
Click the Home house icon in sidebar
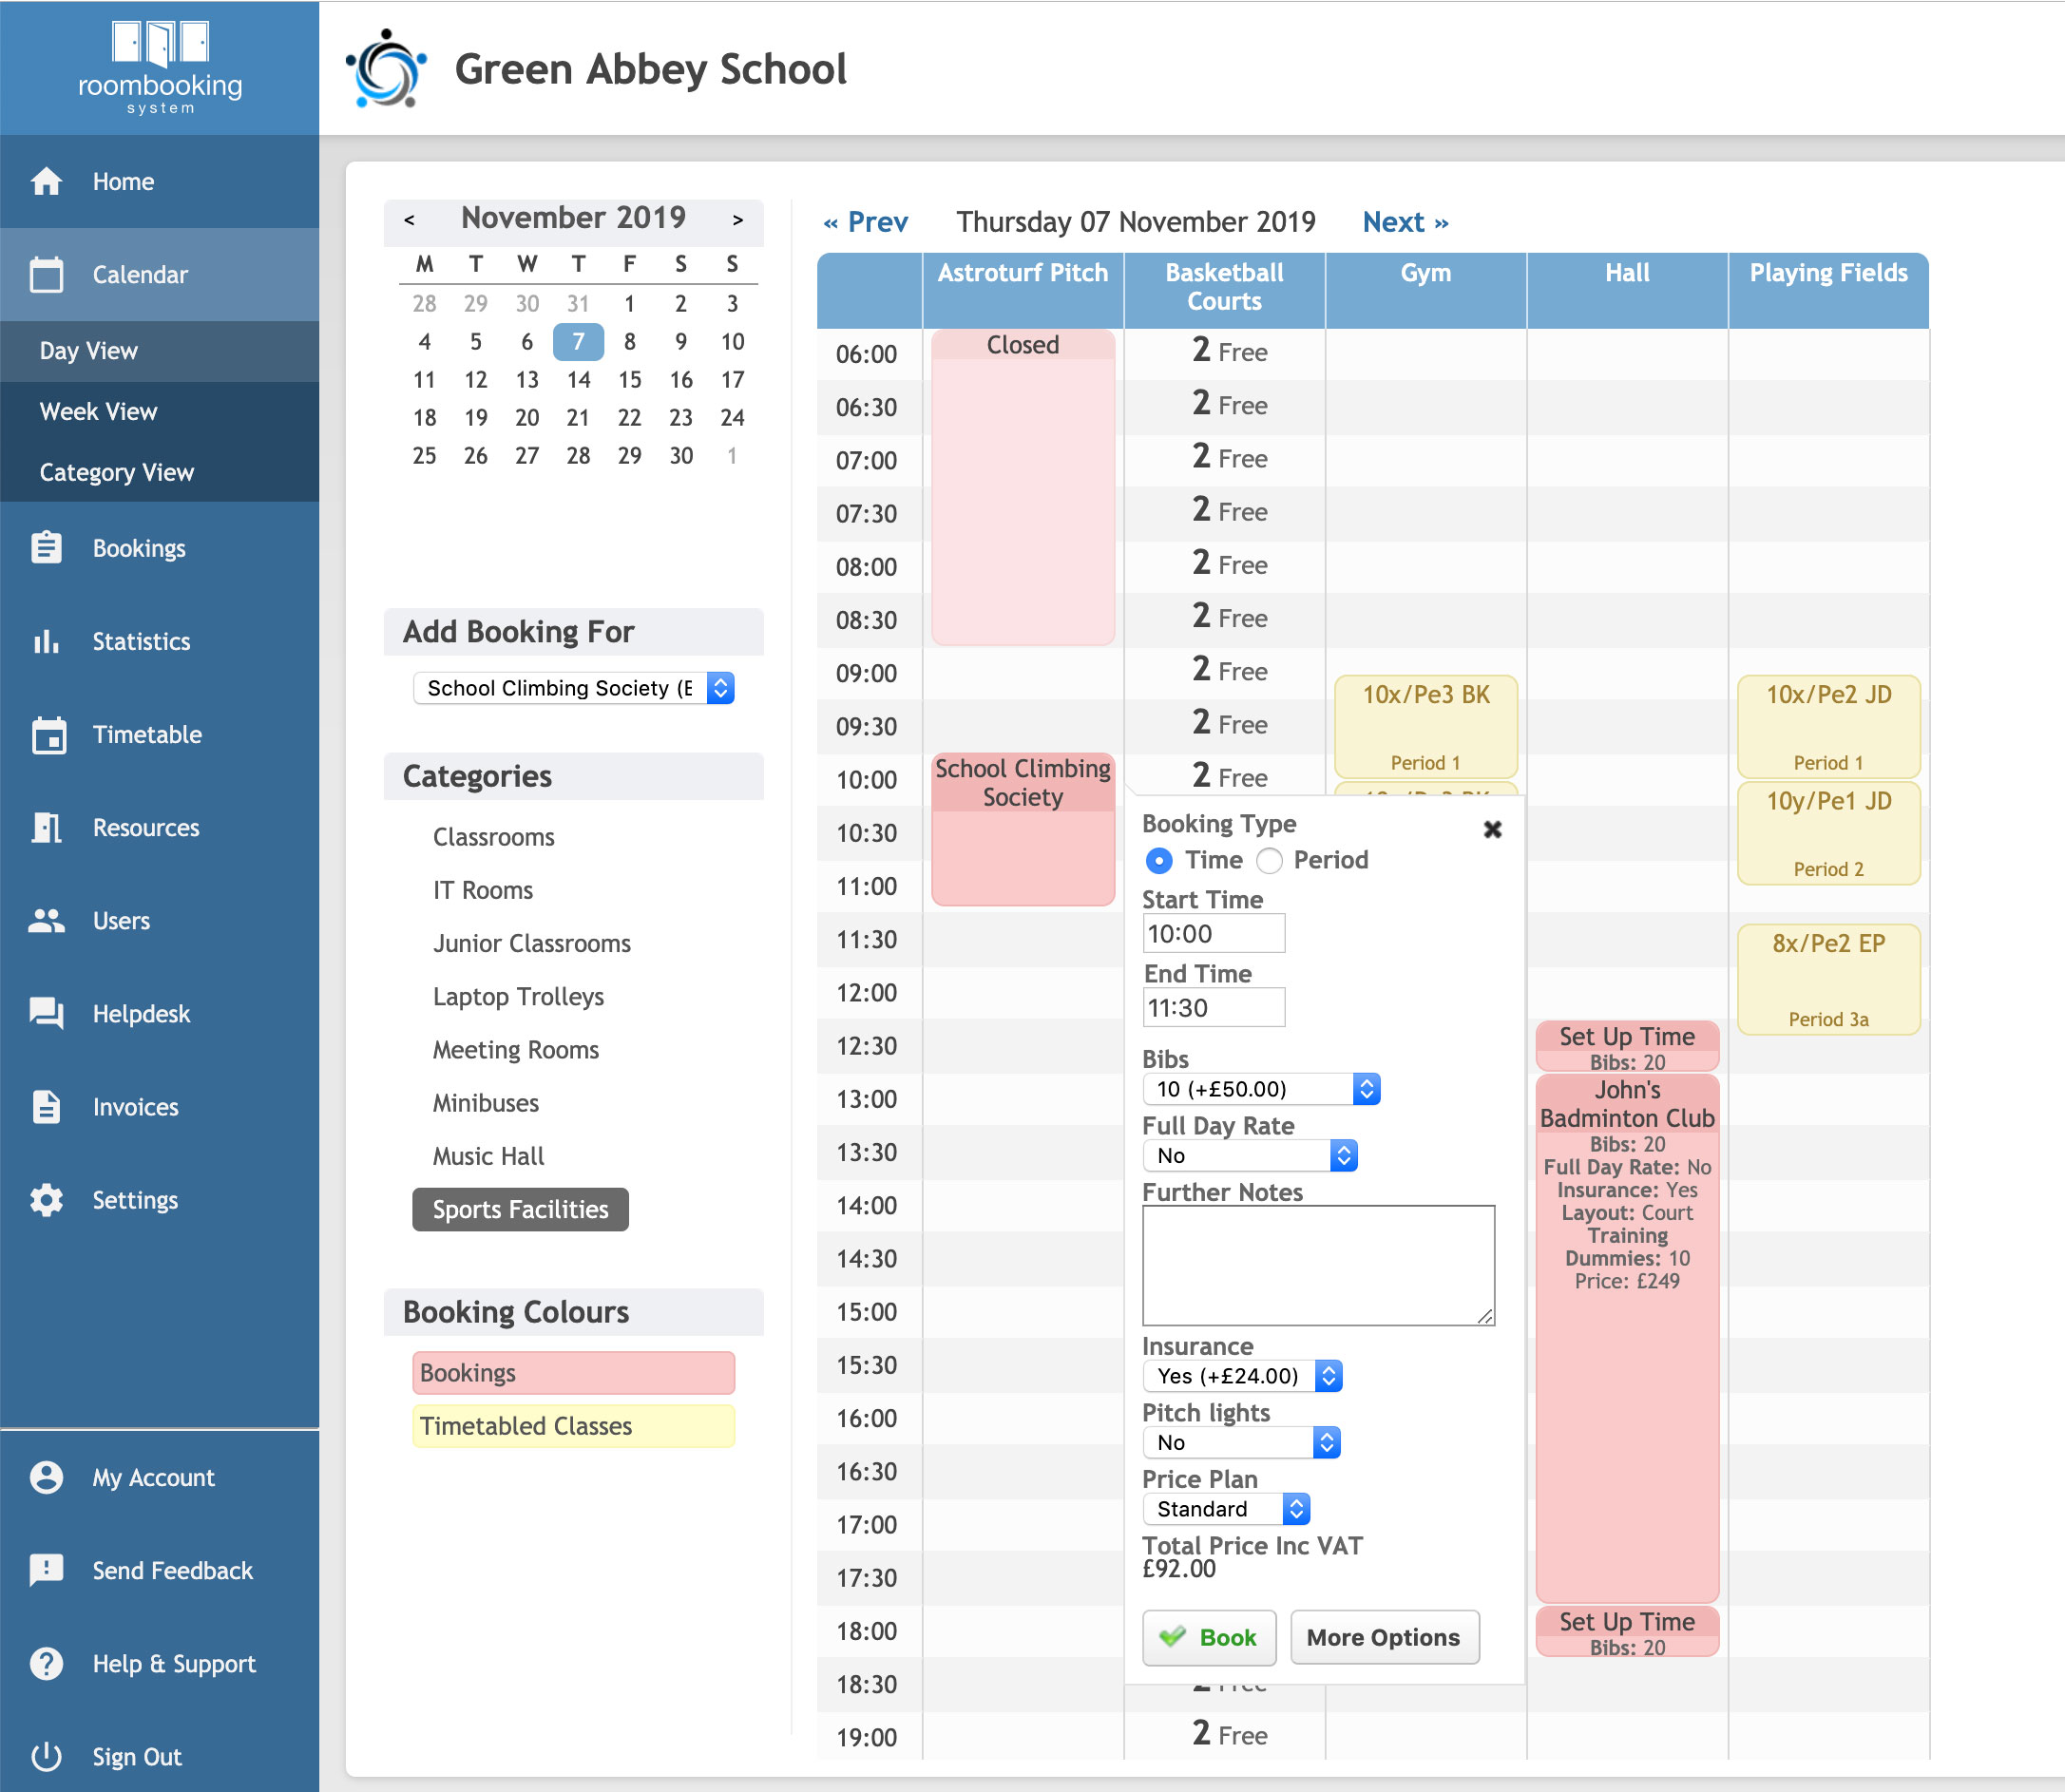pyautogui.click(x=46, y=182)
